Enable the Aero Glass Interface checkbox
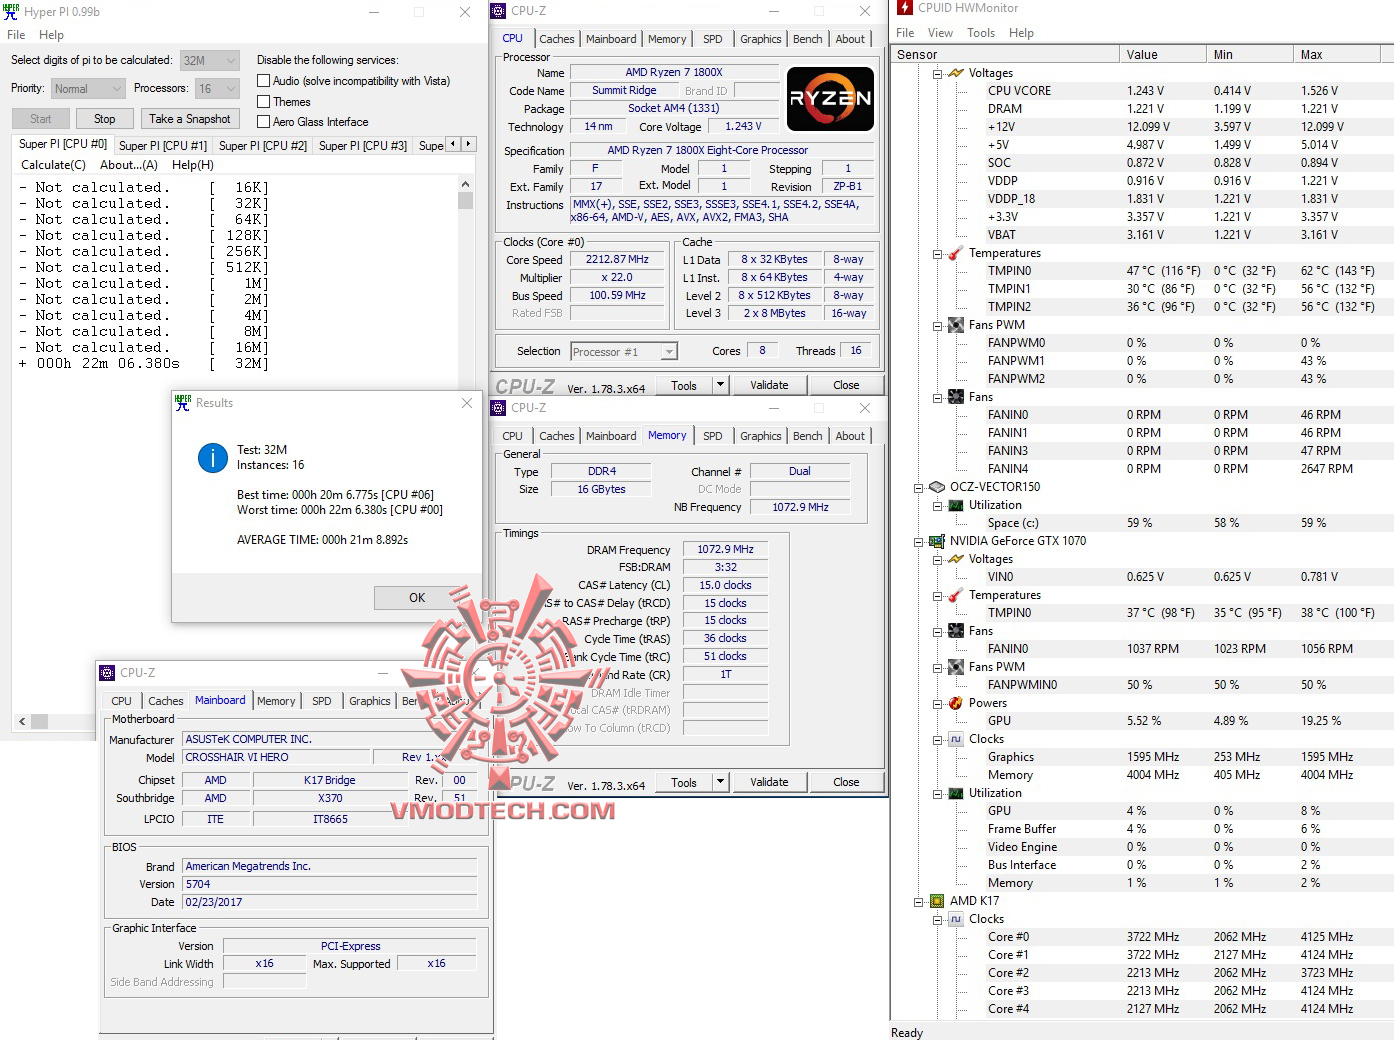Viewport: 1394px width, 1040px height. coord(264,121)
